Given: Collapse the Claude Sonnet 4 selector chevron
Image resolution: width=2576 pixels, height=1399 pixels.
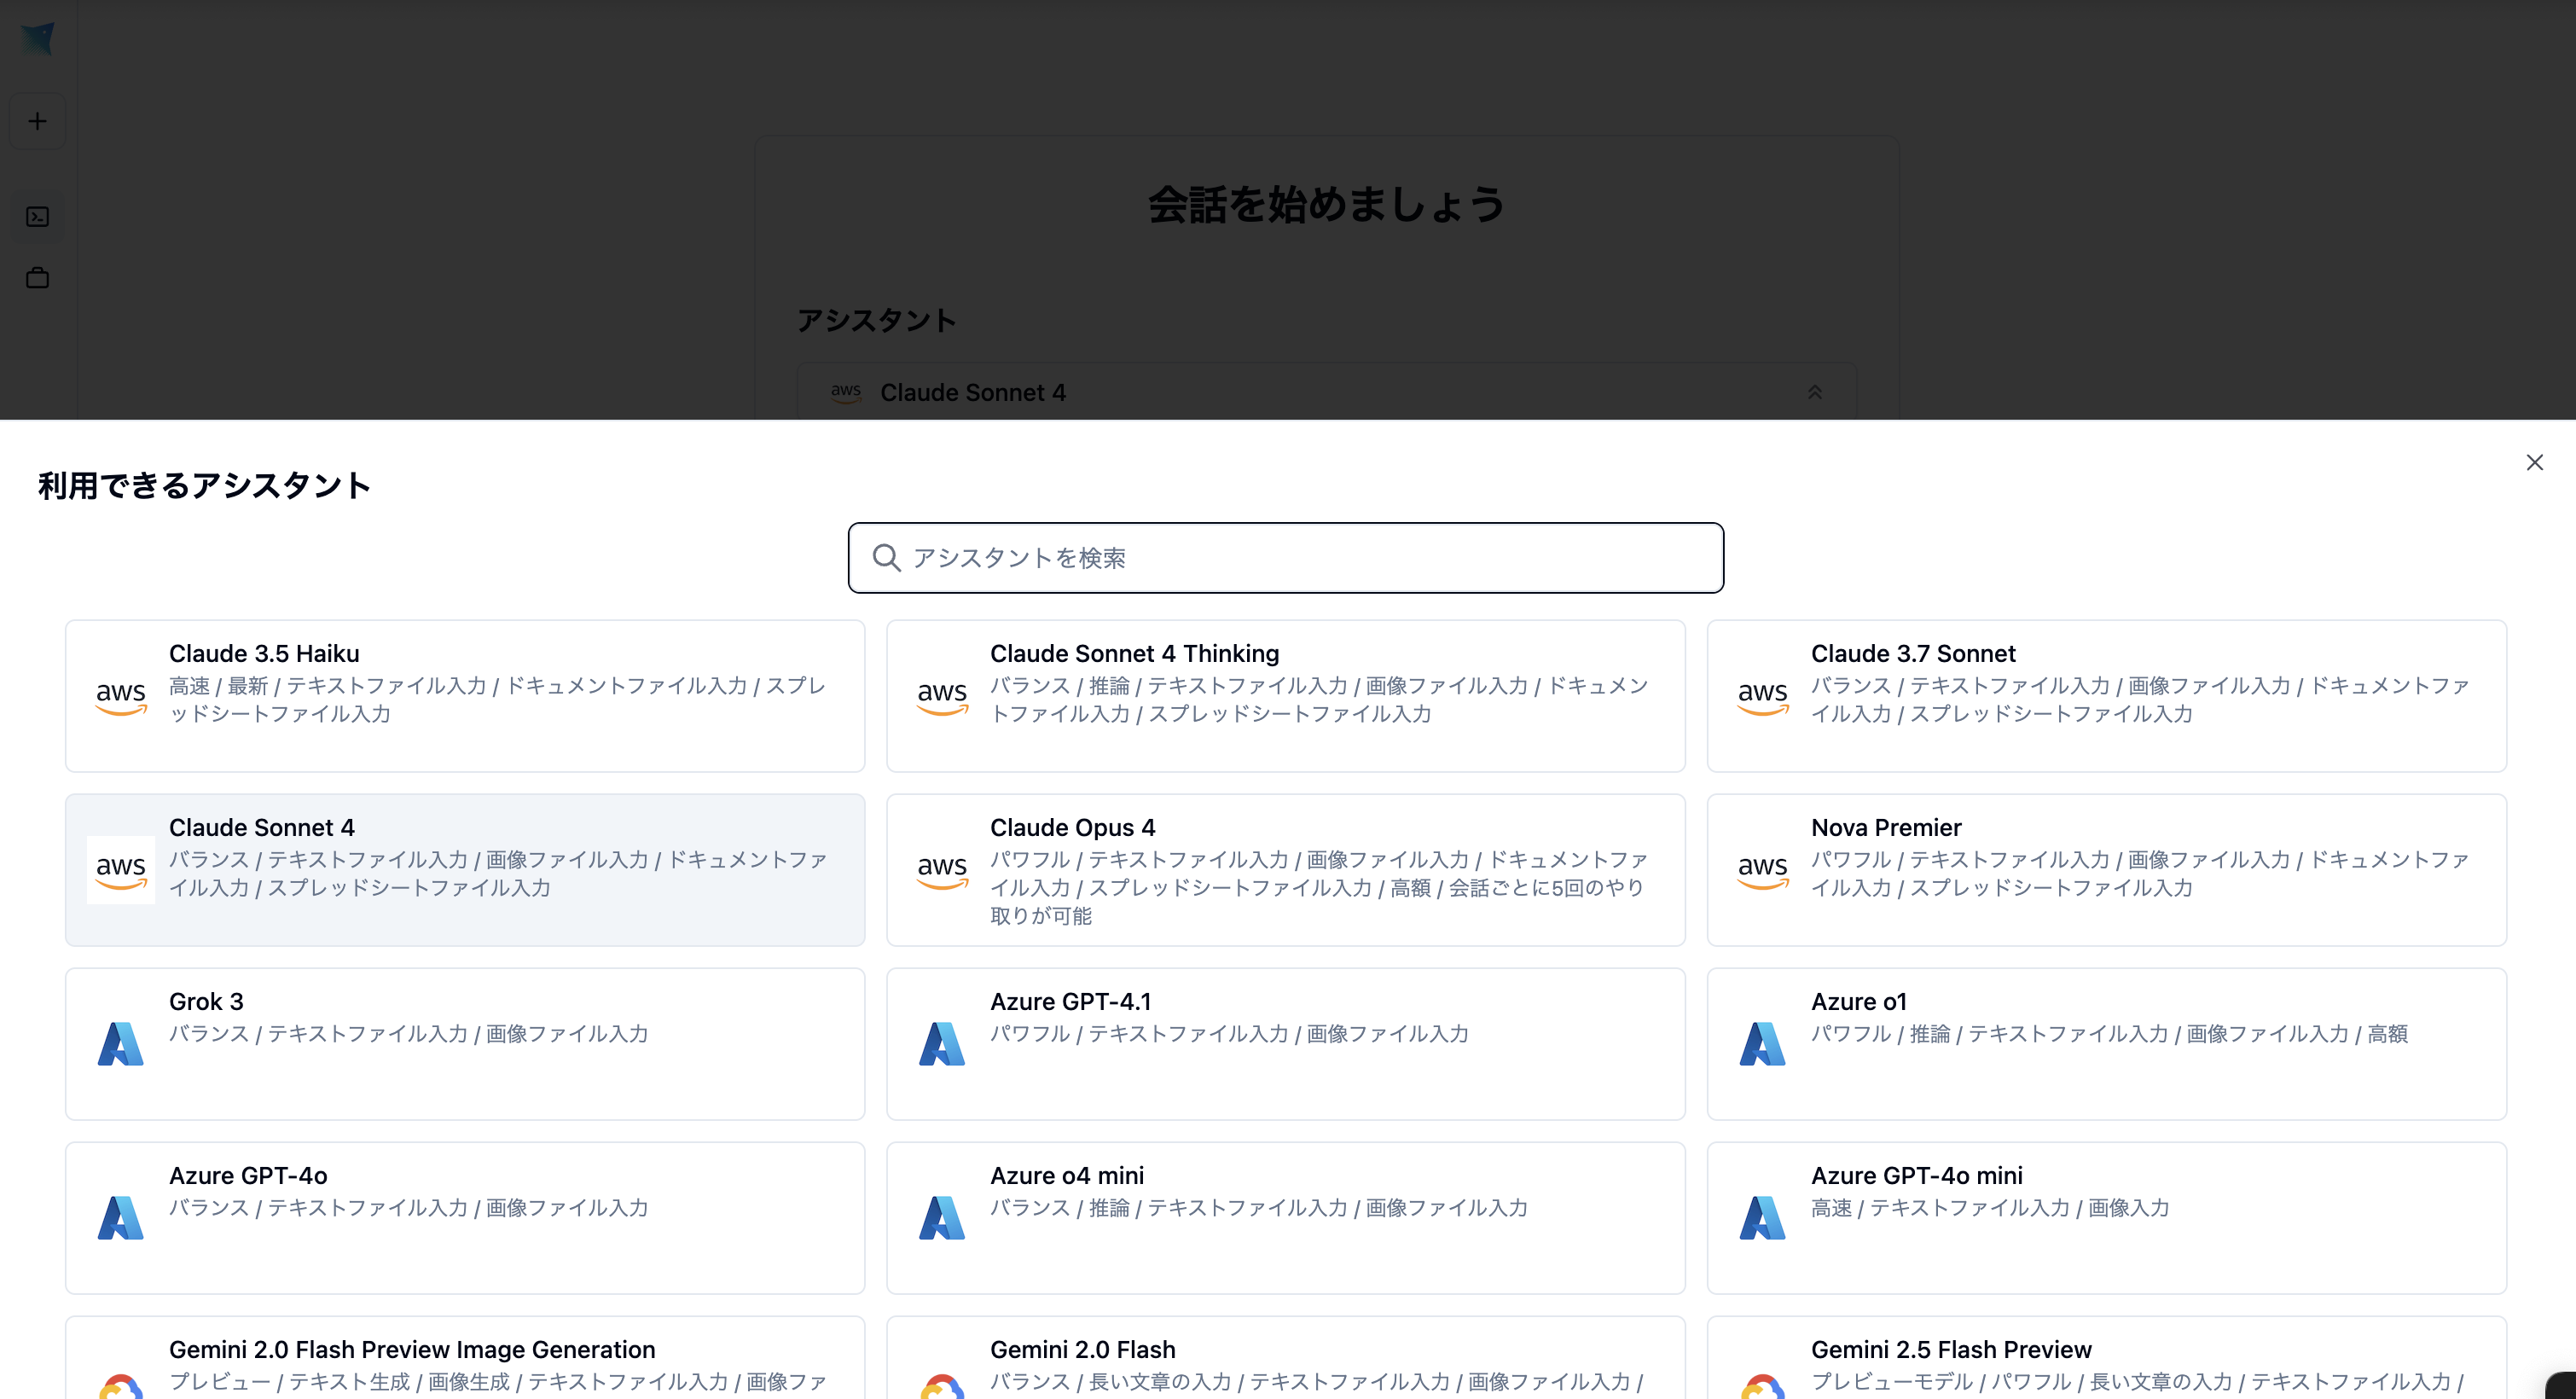Looking at the screenshot, I should coord(1814,392).
